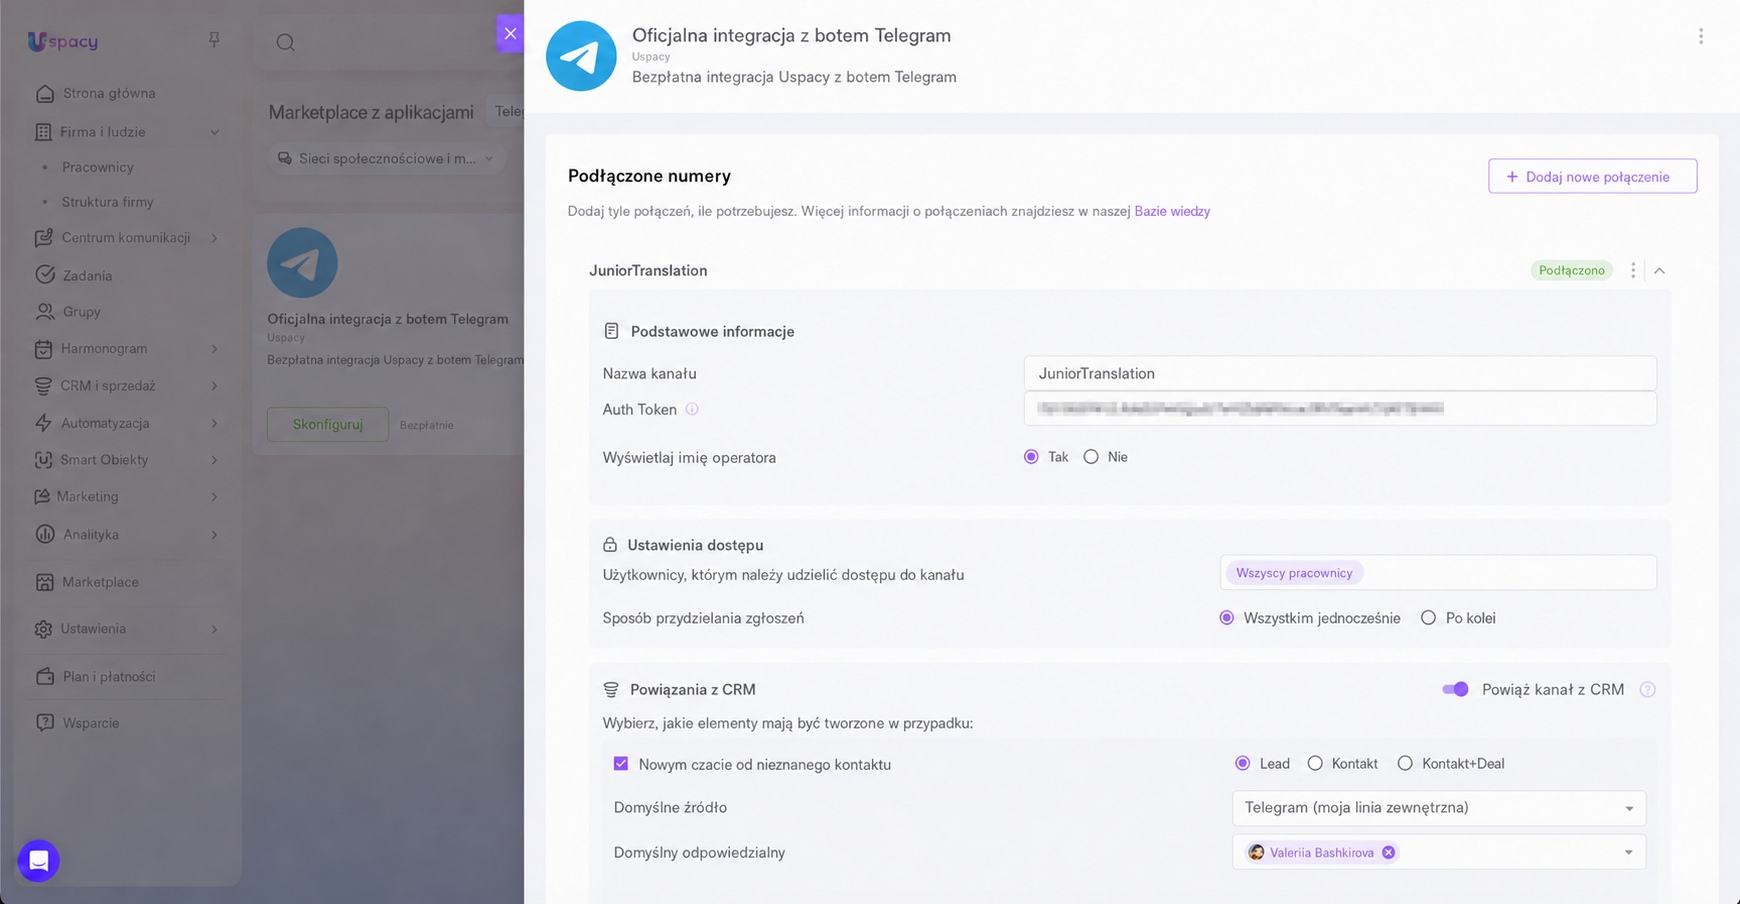Click the Smart Obiekty icon
Screen dimensions: 1740x904
click(43, 460)
